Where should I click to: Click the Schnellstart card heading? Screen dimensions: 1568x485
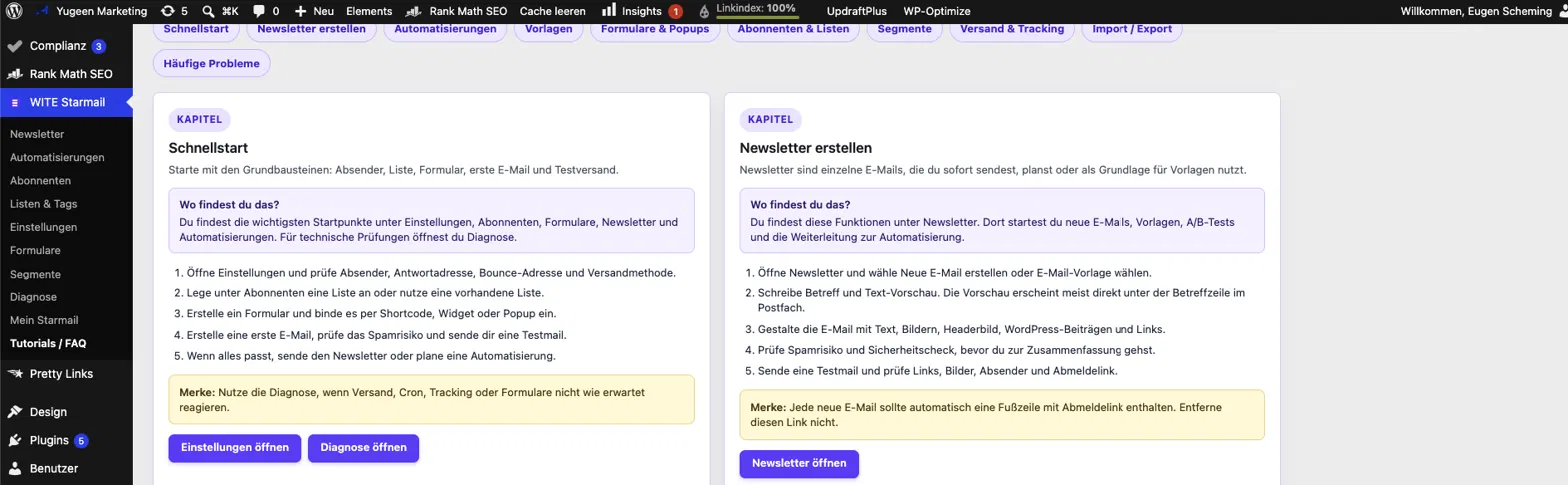[208, 148]
